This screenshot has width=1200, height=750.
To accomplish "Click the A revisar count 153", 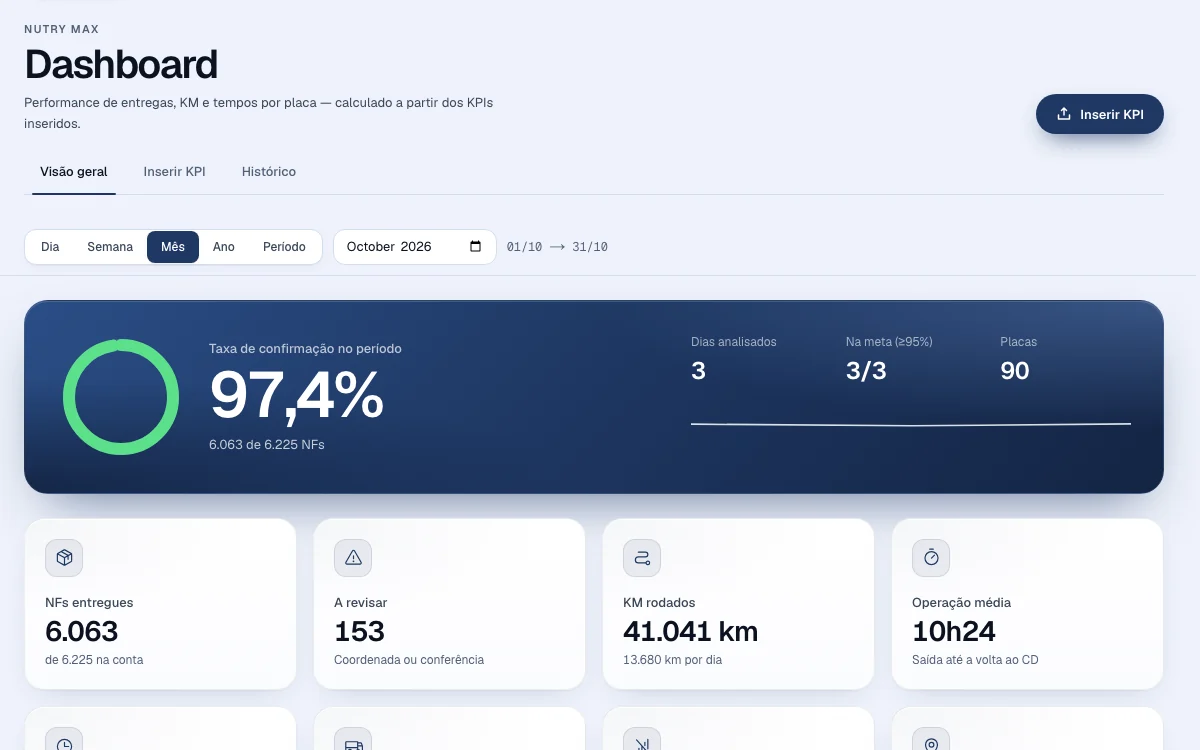I will (x=359, y=632).
